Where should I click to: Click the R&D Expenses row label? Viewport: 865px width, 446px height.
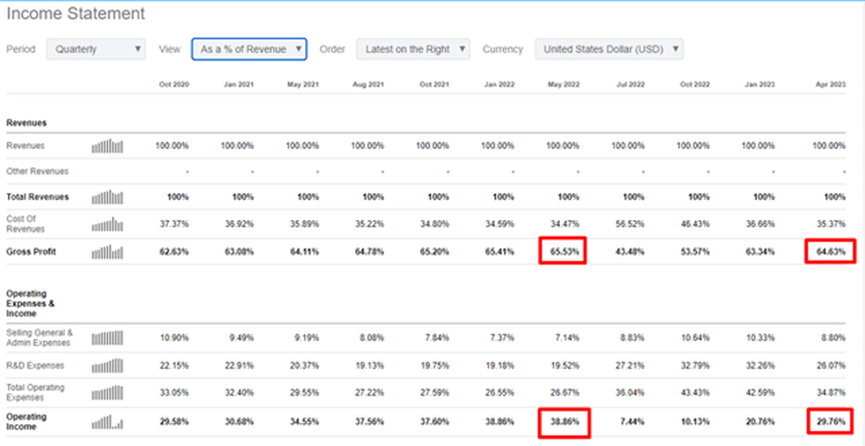tap(35, 365)
